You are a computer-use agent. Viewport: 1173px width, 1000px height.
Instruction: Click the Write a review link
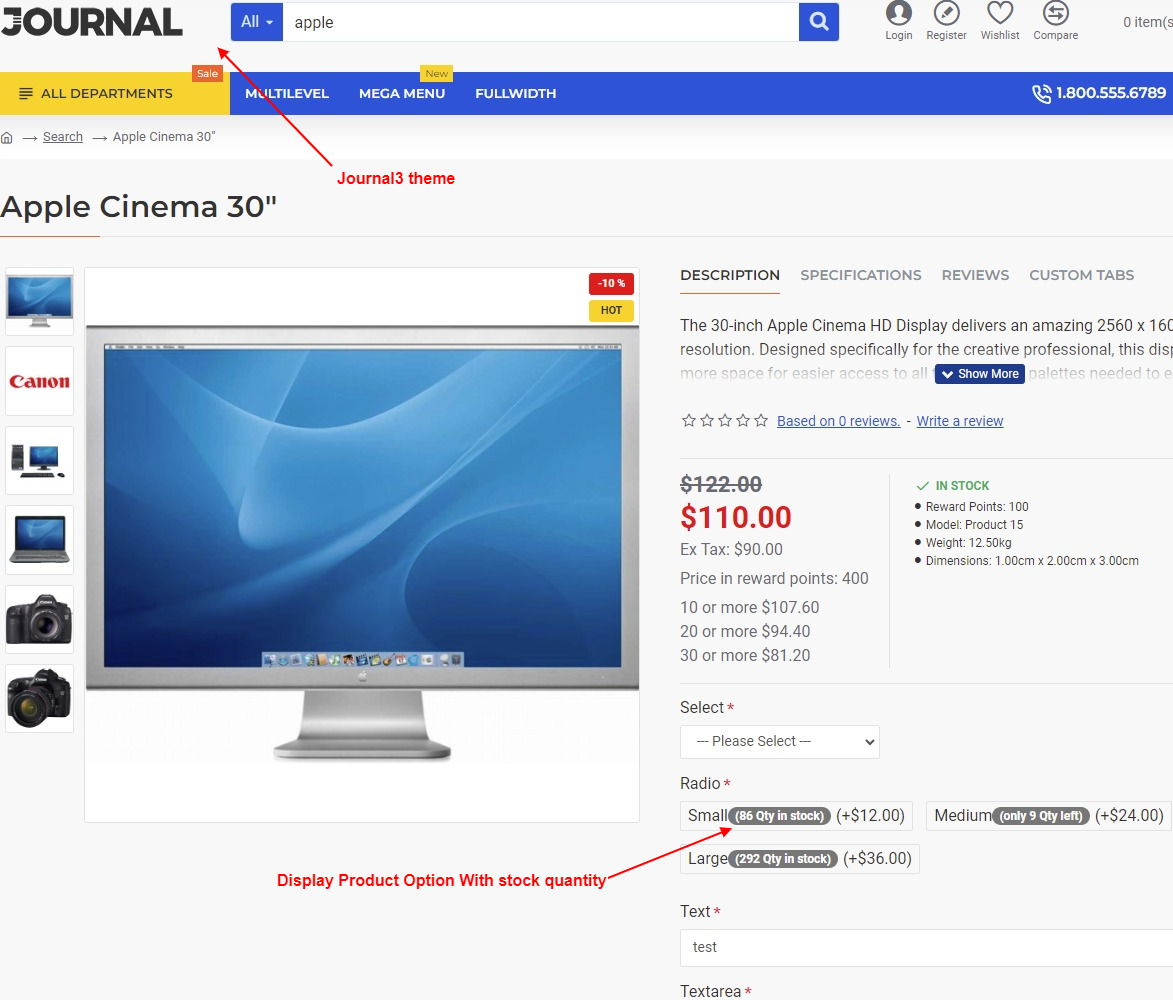click(x=960, y=421)
